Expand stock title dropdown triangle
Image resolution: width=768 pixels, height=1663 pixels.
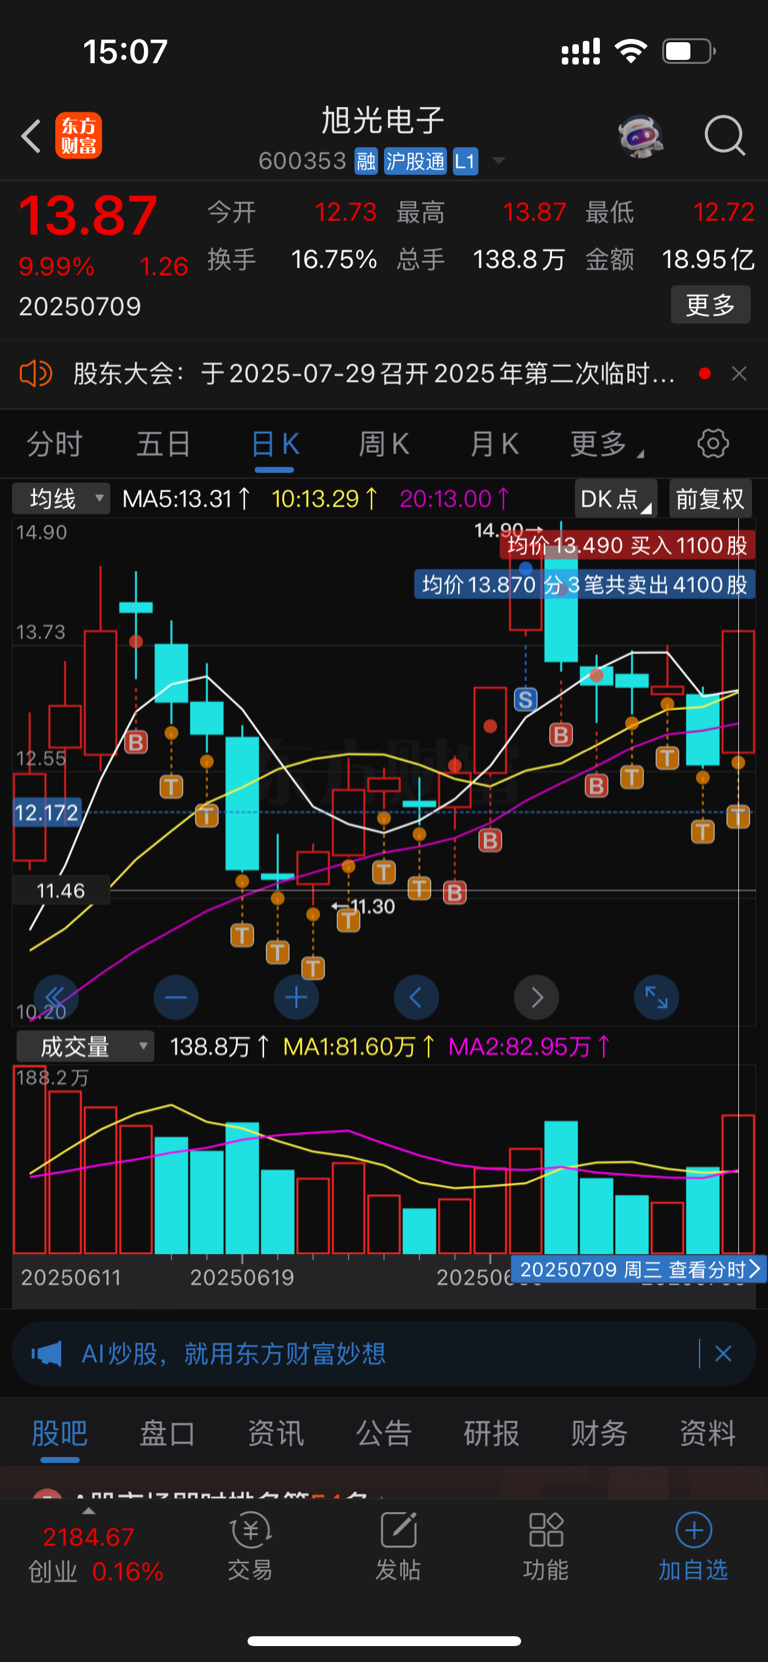coord(498,161)
